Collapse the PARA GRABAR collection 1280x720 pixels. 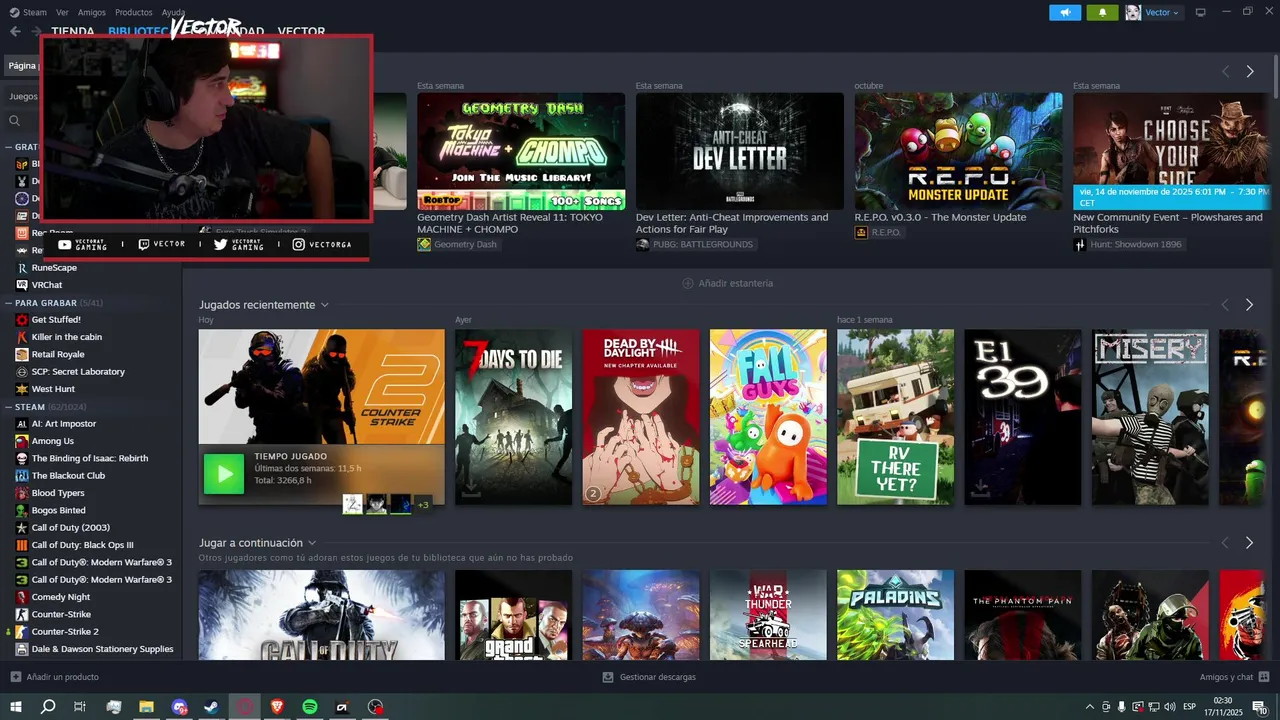(x=9, y=302)
